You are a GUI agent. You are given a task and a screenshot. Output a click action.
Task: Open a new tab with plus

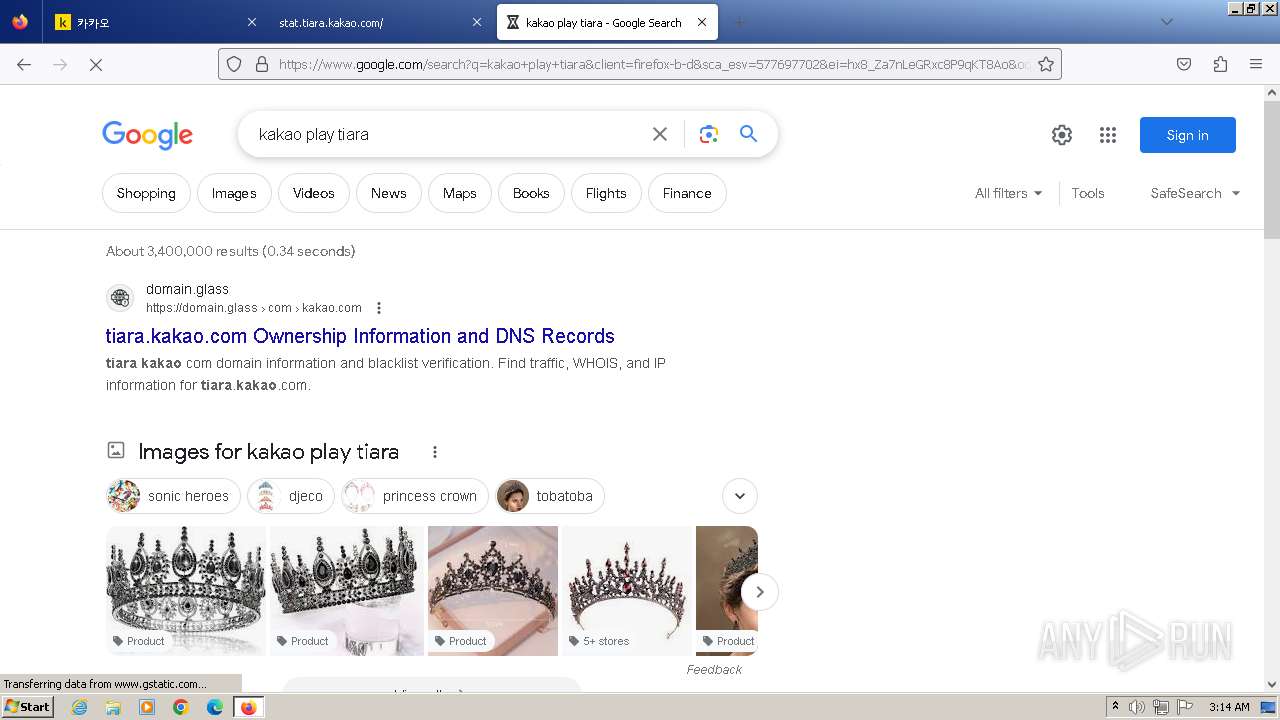(739, 22)
